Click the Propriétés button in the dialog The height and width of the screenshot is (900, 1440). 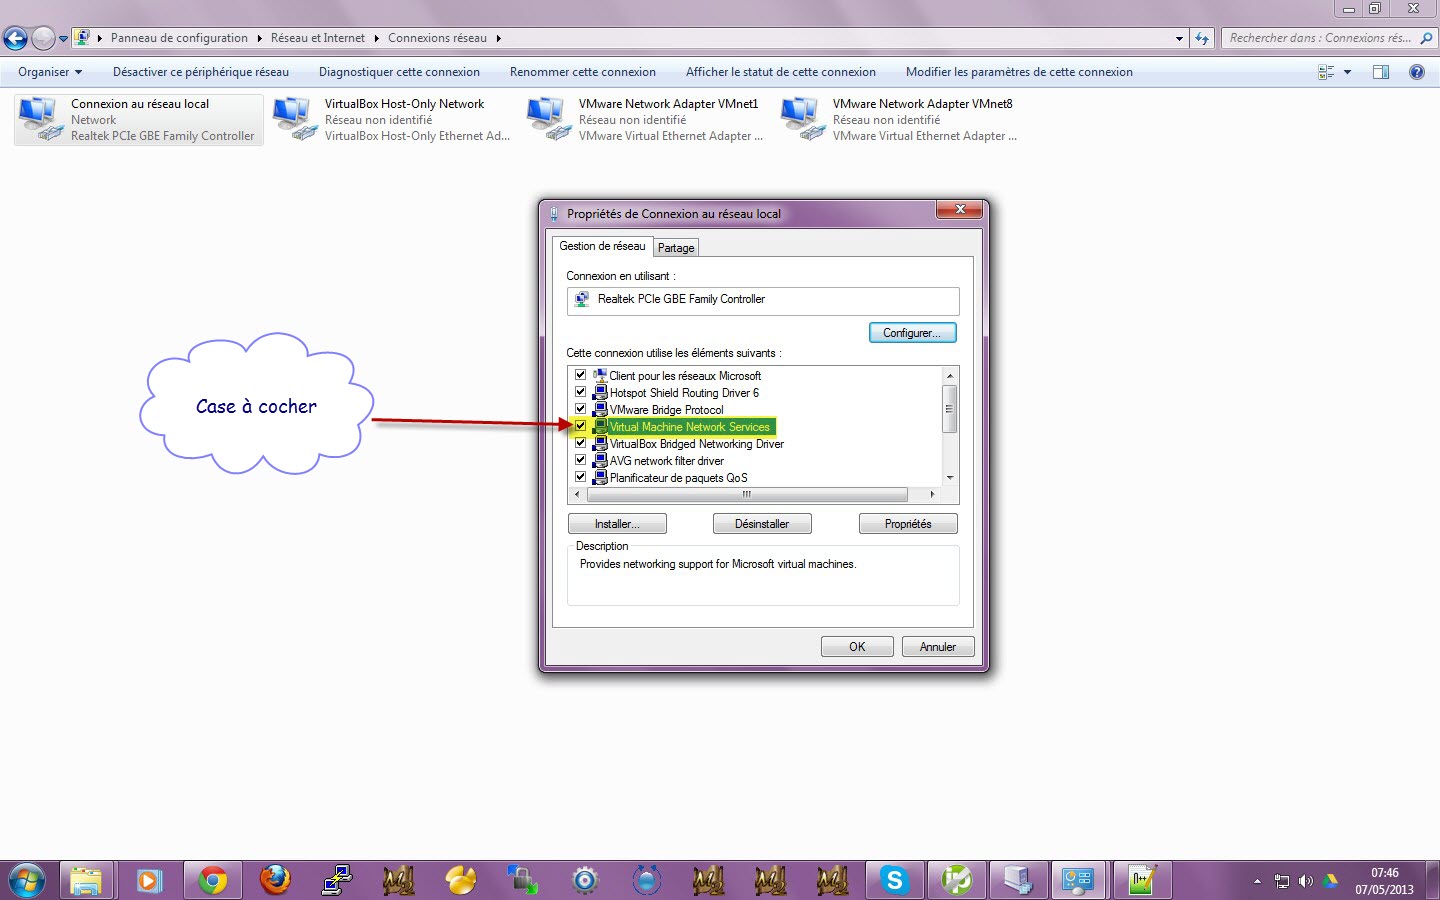[908, 524]
